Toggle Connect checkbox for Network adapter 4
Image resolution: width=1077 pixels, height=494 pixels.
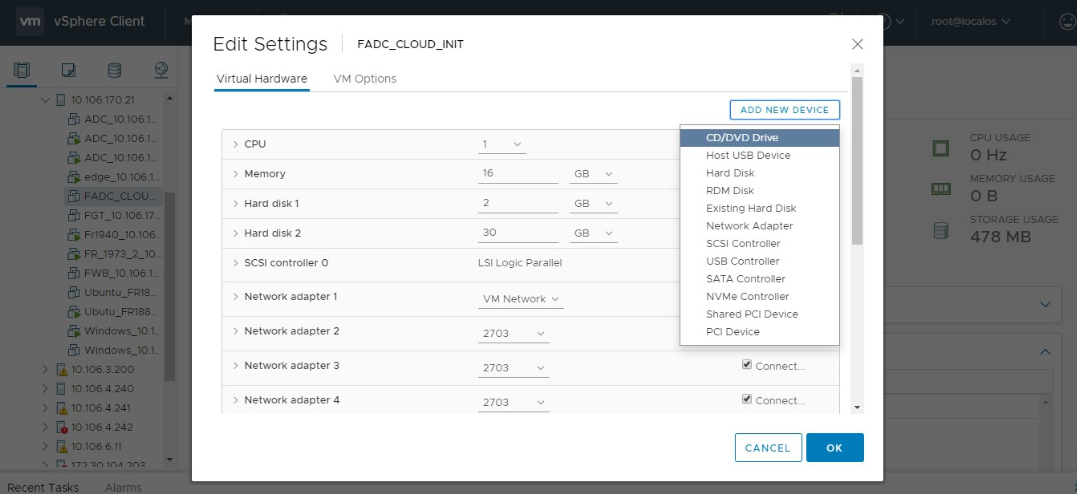click(x=747, y=400)
